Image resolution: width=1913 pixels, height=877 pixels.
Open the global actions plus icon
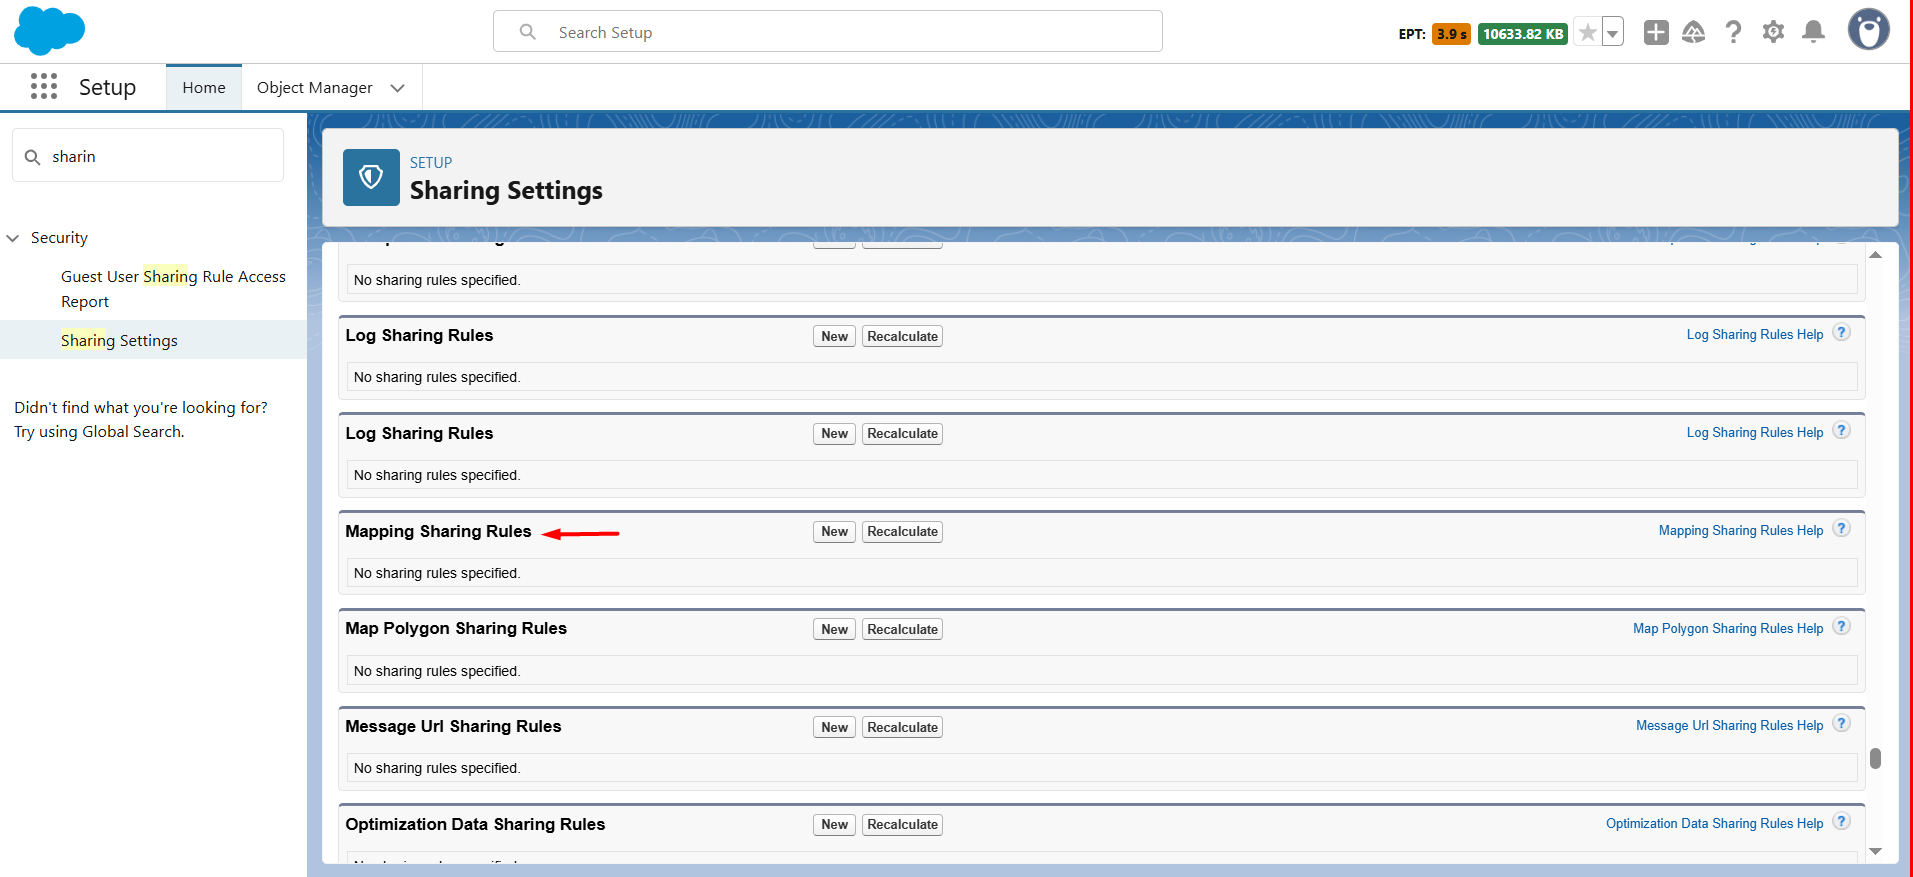coord(1656,32)
